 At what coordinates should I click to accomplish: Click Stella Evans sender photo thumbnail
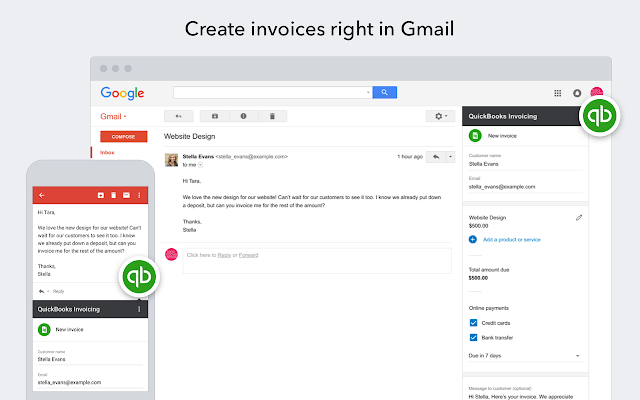171,160
